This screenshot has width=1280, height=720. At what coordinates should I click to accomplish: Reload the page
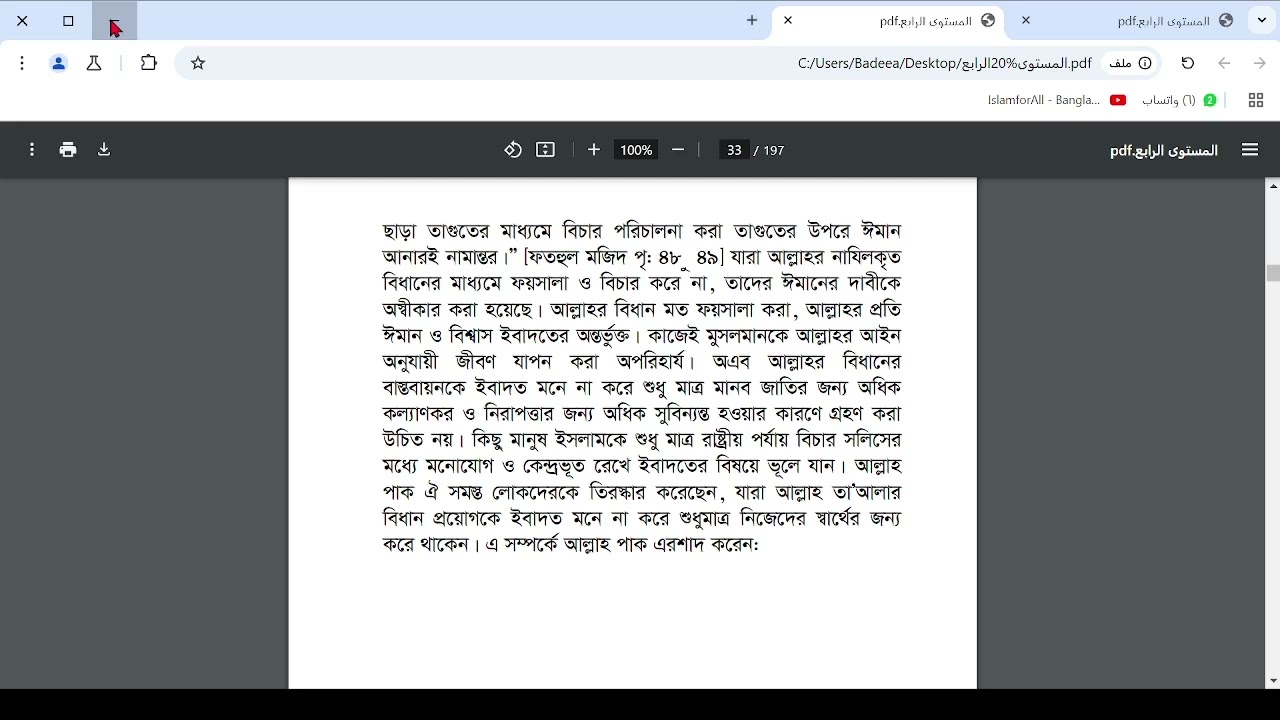1188,63
